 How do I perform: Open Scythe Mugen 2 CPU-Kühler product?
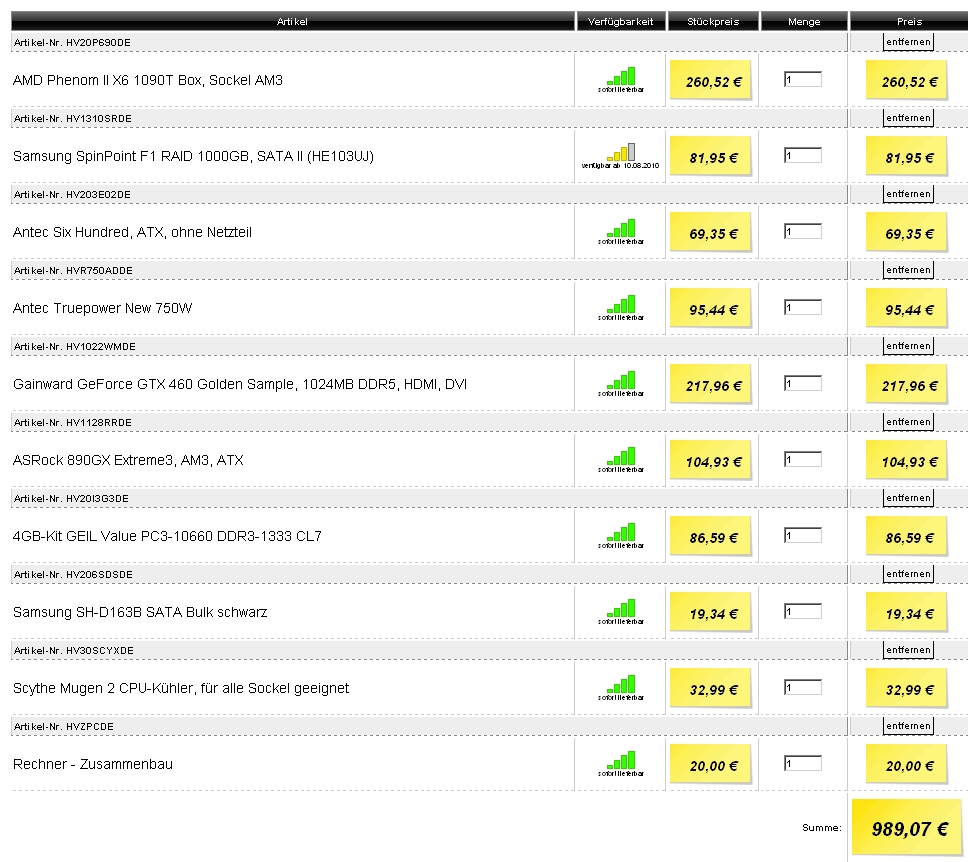[x=181, y=688]
